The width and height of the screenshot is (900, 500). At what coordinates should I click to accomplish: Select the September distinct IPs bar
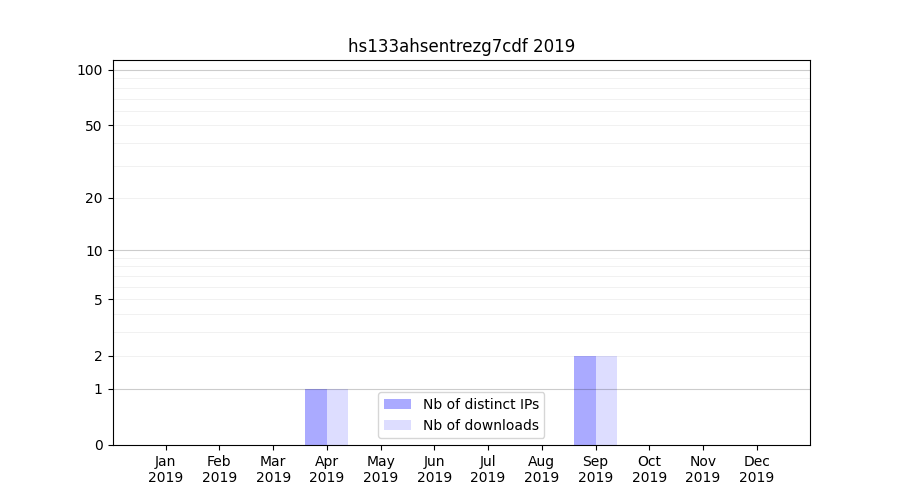(x=585, y=400)
